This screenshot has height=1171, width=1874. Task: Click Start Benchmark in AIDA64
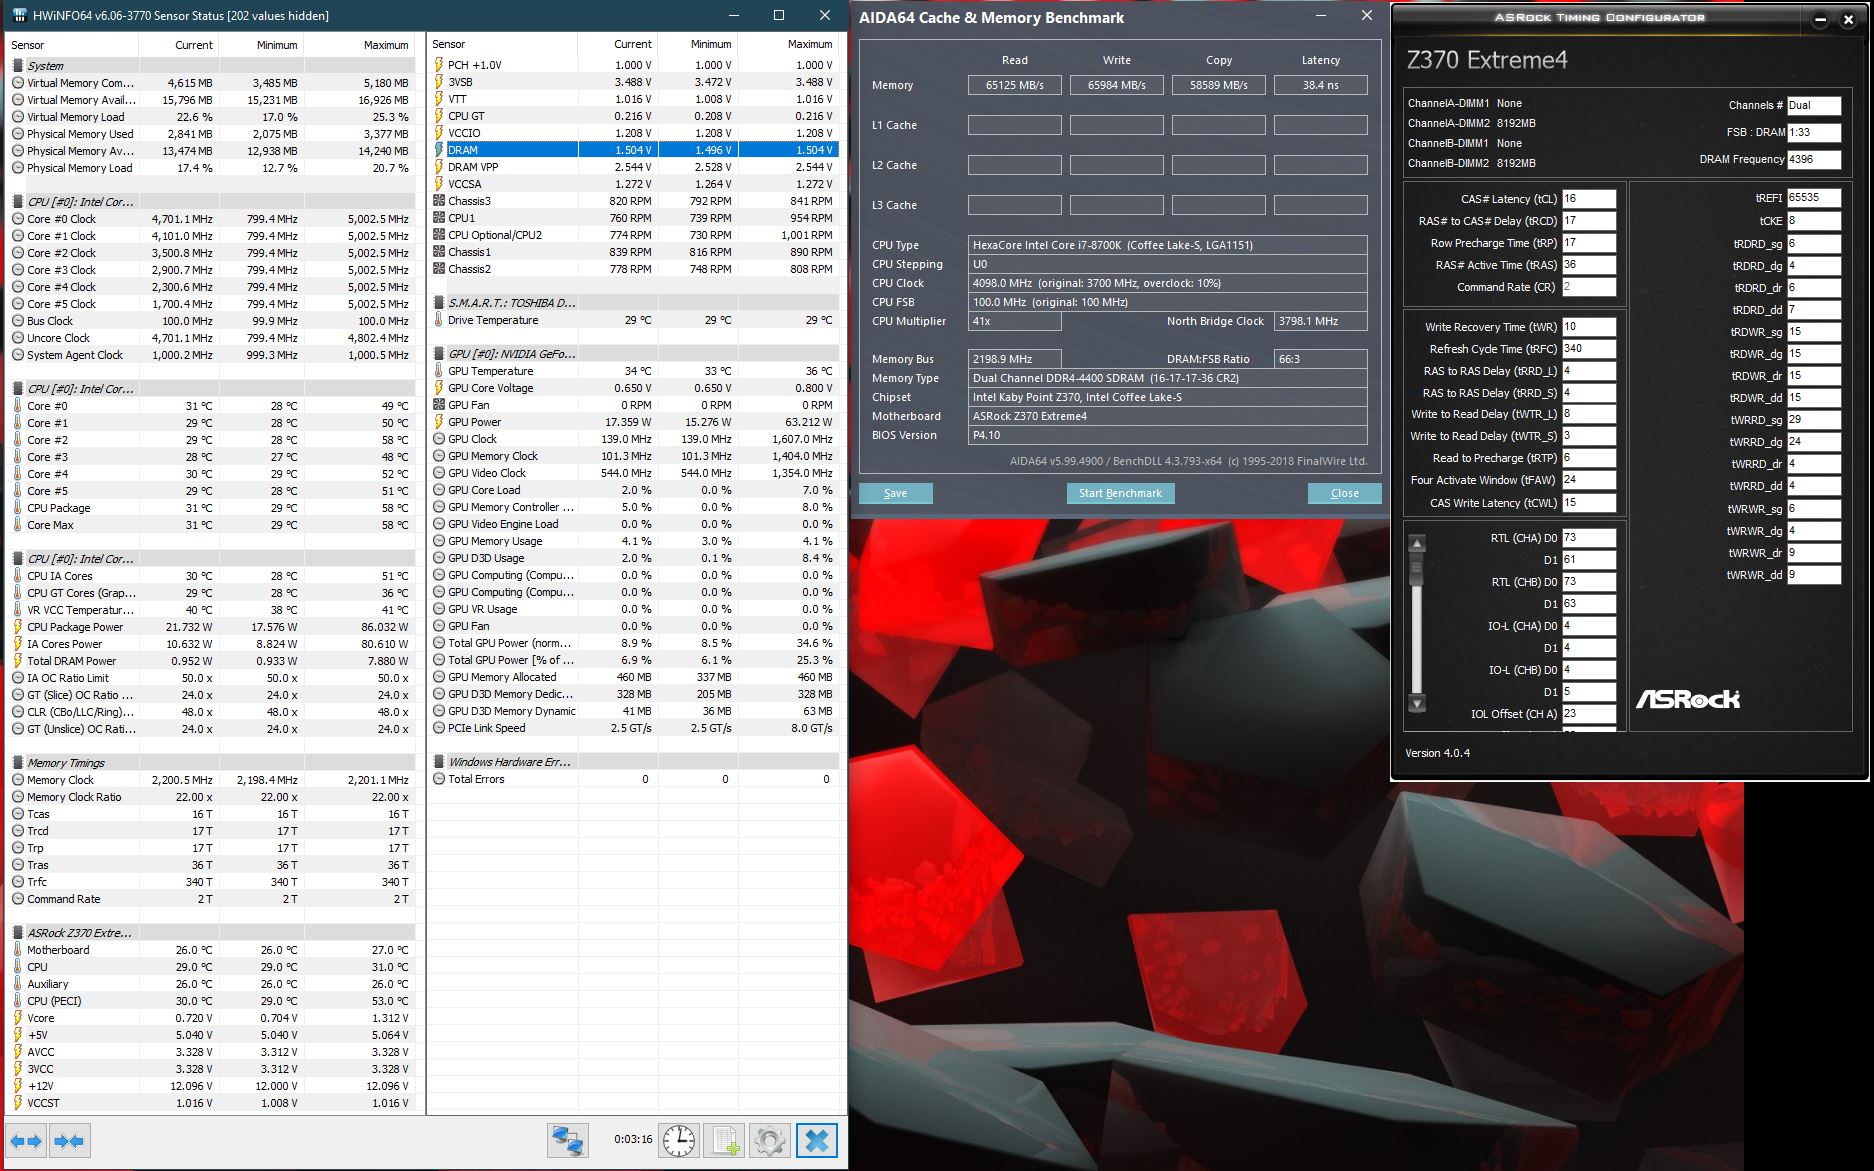click(x=1120, y=493)
